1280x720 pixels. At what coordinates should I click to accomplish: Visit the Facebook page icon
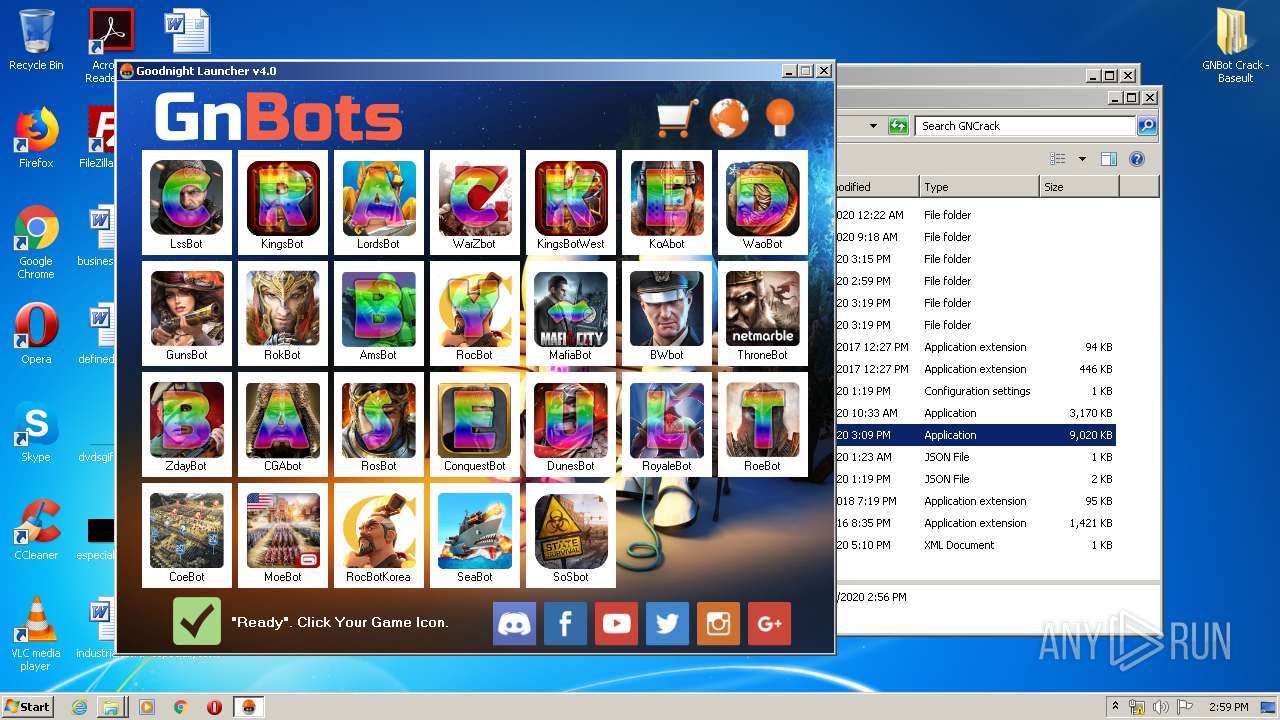pyautogui.click(x=565, y=623)
